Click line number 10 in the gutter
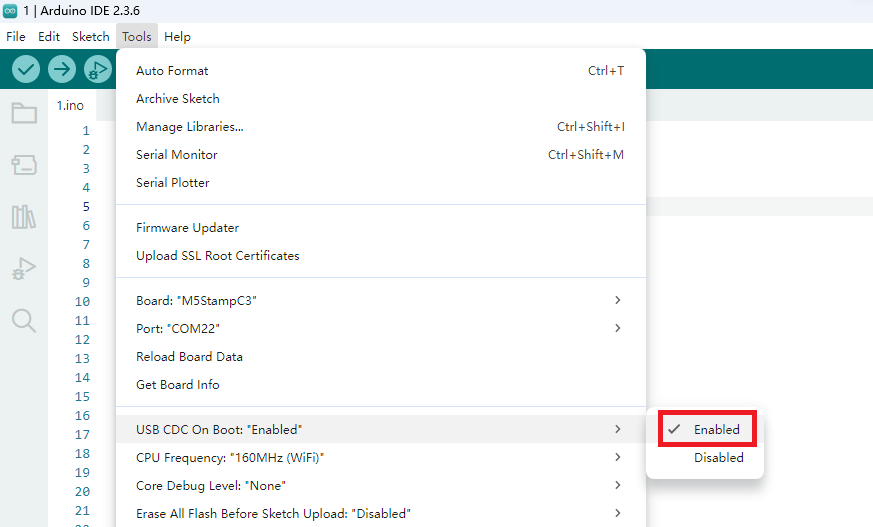This screenshot has width=873, height=527. click(x=82, y=302)
